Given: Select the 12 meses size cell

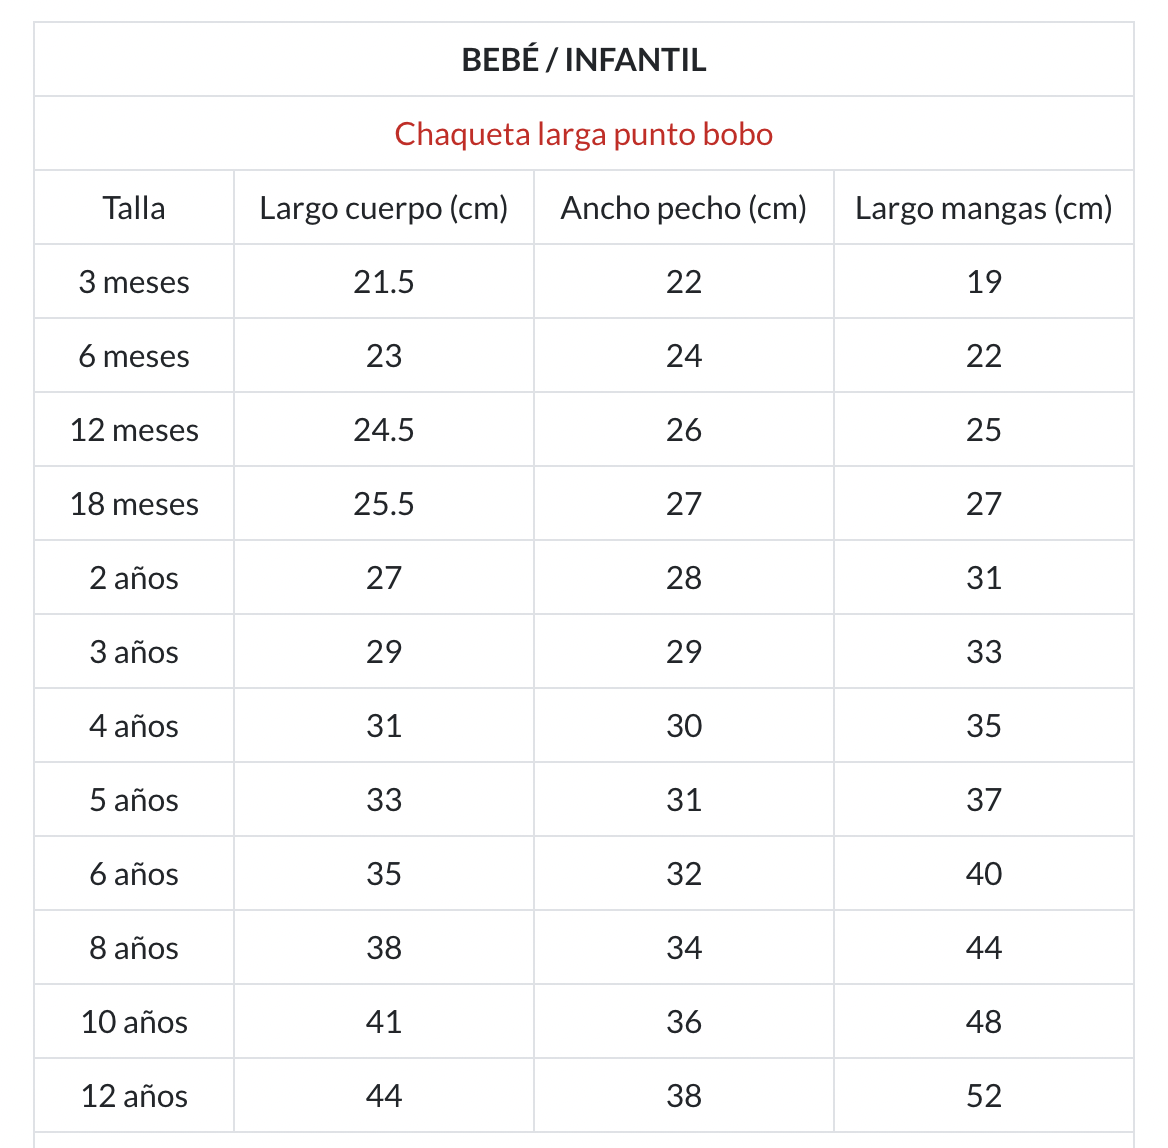Looking at the screenshot, I should [x=134, y=430].
